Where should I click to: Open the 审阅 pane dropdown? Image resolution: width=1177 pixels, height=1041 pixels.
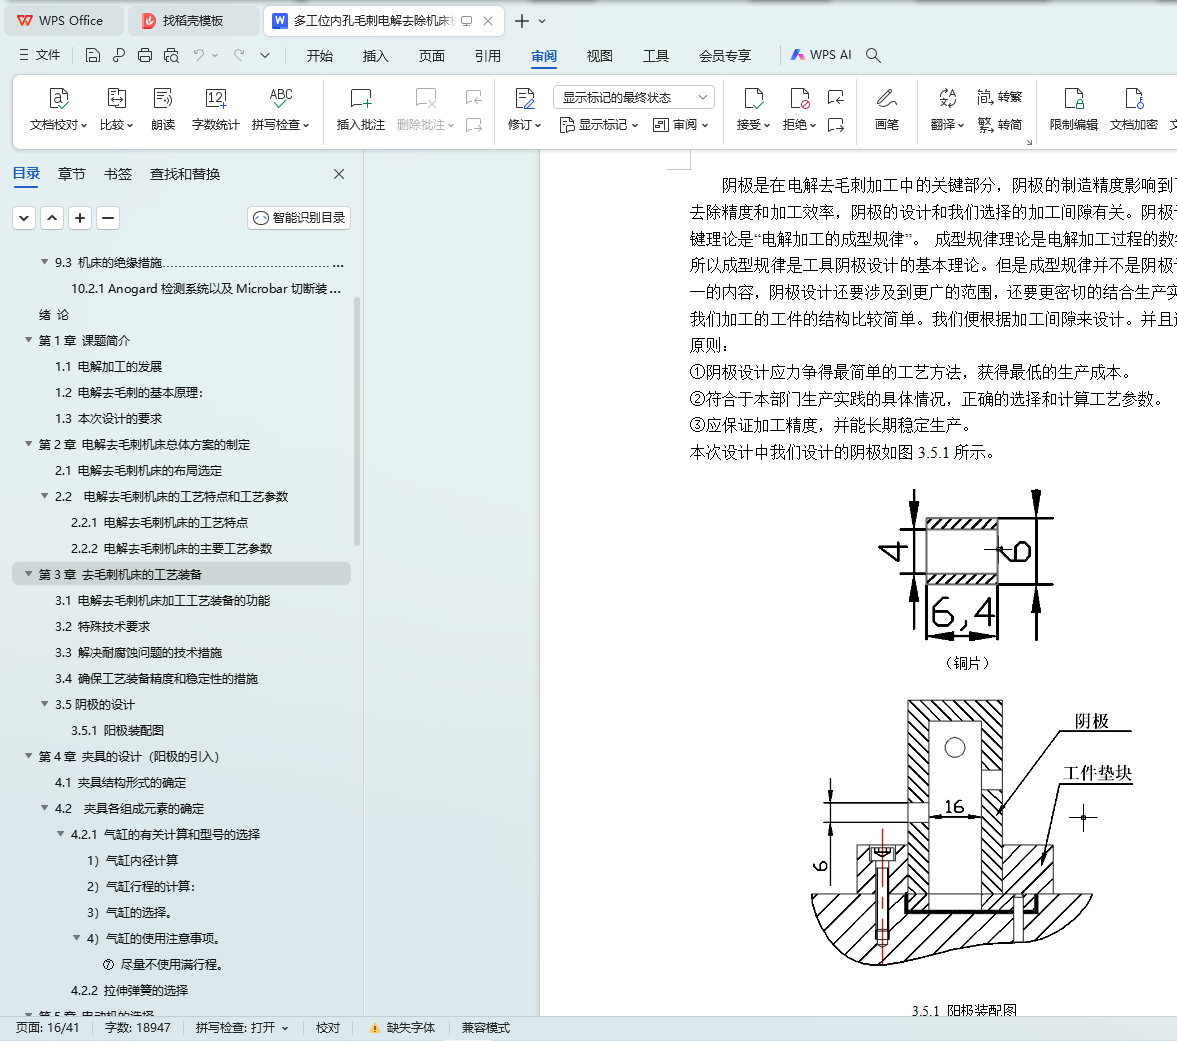tap(681, 125)
